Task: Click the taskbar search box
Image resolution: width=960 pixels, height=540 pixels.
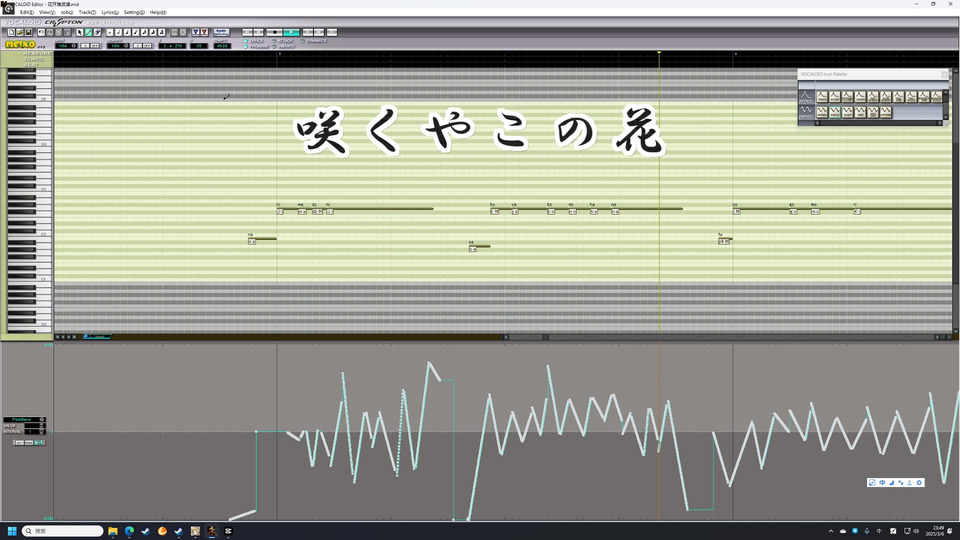Action: pos(63,531)
